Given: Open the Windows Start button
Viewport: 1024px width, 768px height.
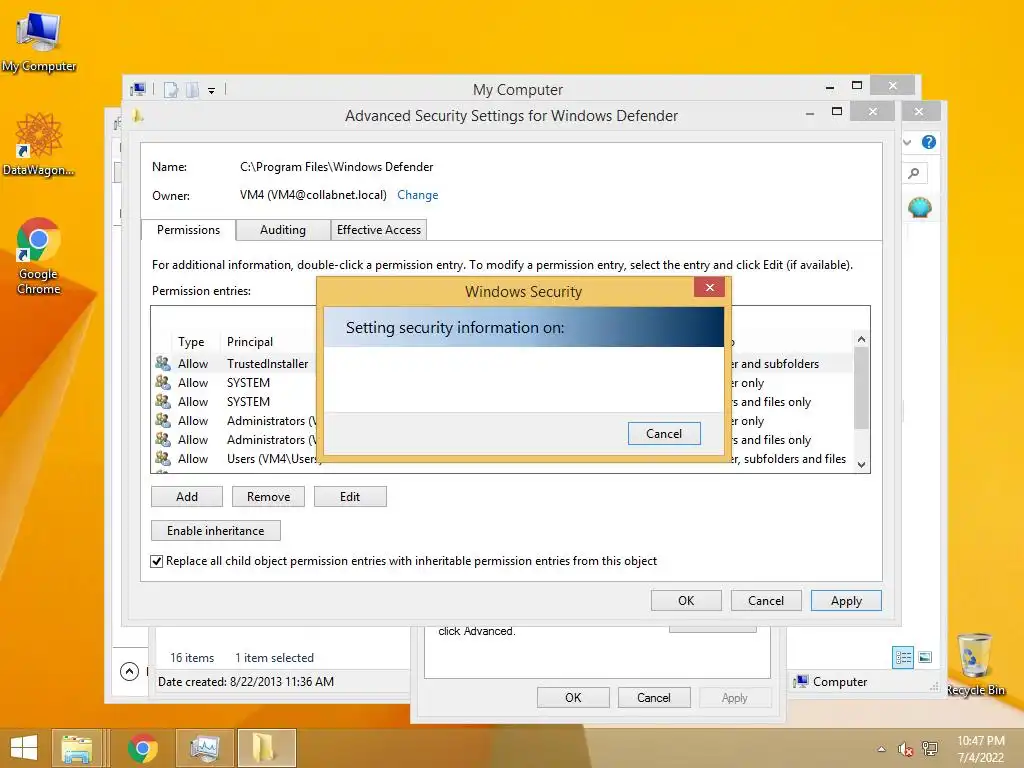Looking at the screenshot, I should pos(24,748).
